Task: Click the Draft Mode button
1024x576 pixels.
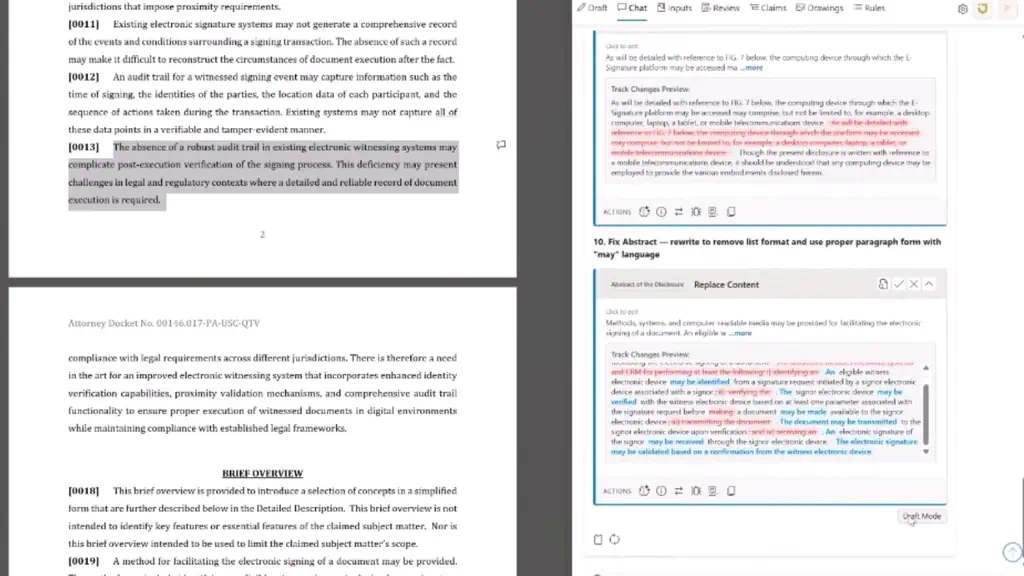Action: pos(921,516)
